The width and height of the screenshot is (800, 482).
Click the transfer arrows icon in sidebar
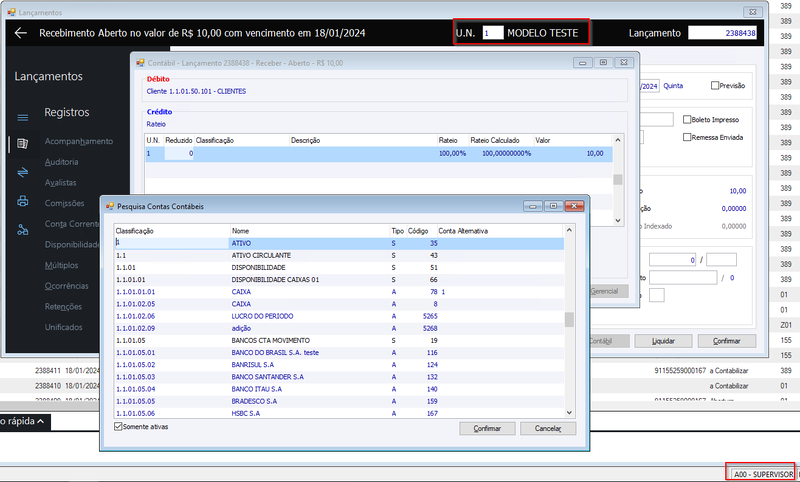click(x=22, y=172)
